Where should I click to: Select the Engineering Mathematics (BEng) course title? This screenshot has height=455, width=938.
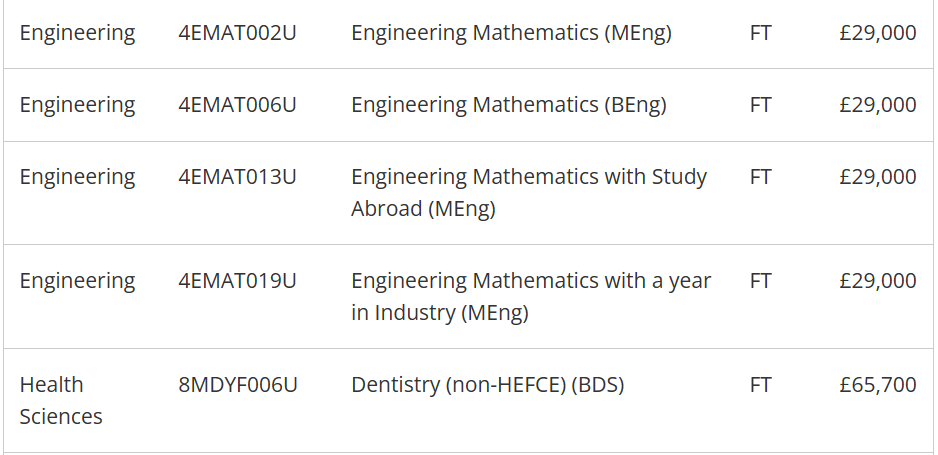[x=508, y=105]
